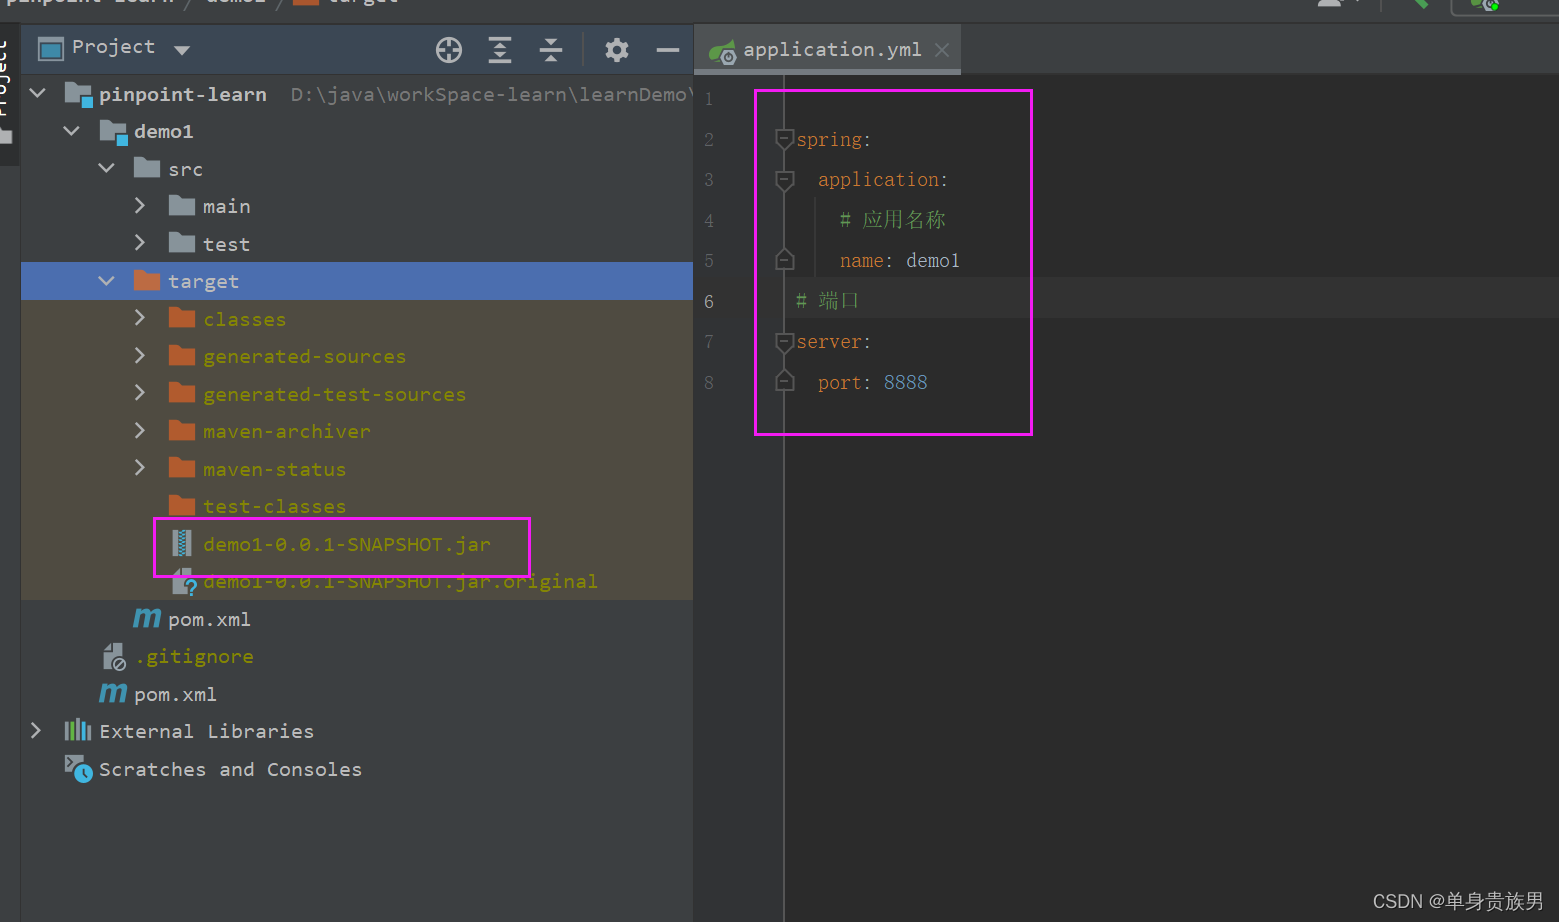Screen dimensions: 1559x922
Task: Click the Maven icon of root pom.xml
Action: 113,693
